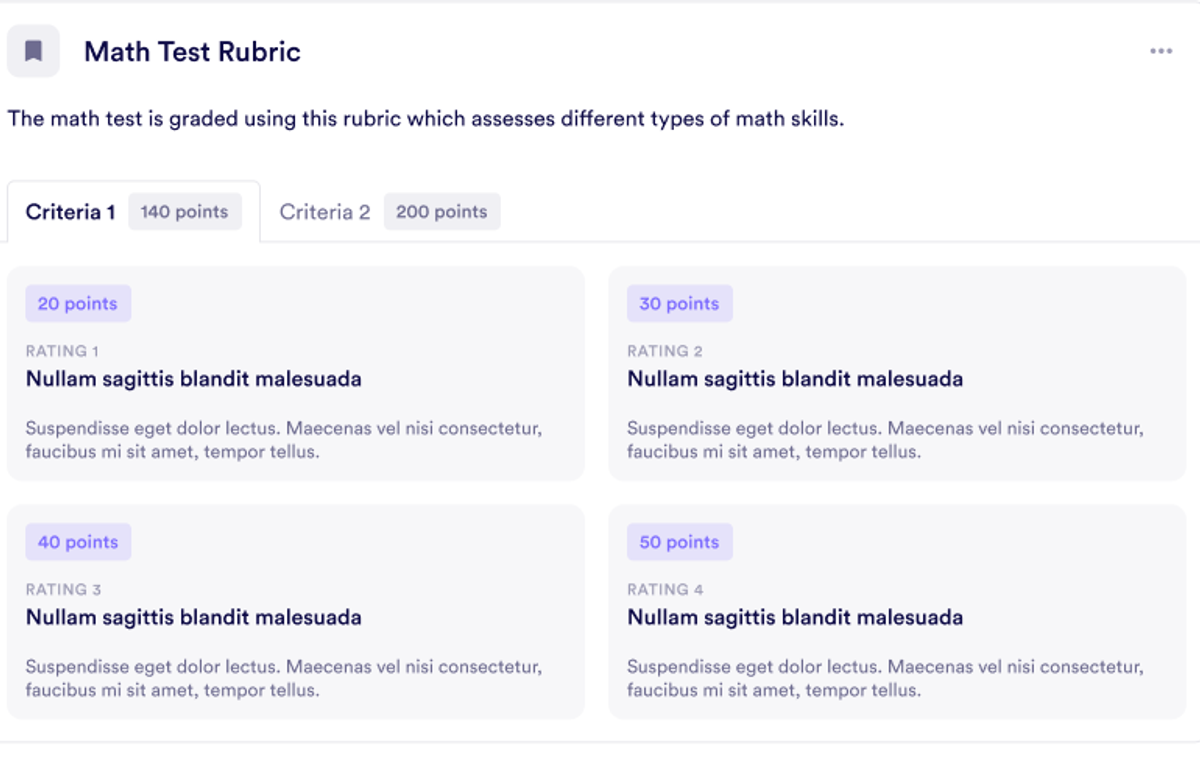The width and height of the screenshot is (1200, 759).
Task: Open the Rating 1 card heading
Action: (194, 379)
